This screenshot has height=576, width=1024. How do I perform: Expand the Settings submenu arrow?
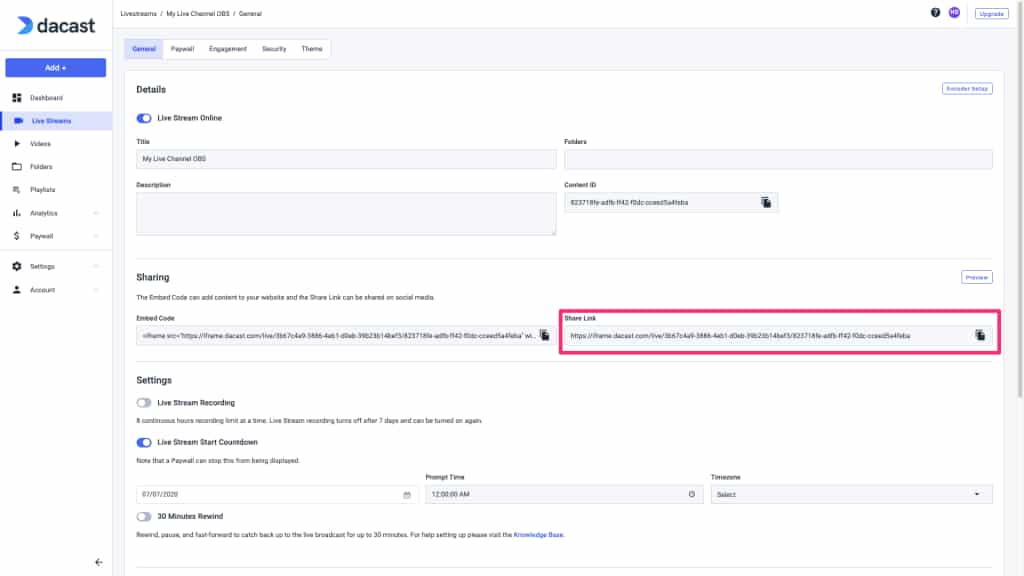[96, 266]
